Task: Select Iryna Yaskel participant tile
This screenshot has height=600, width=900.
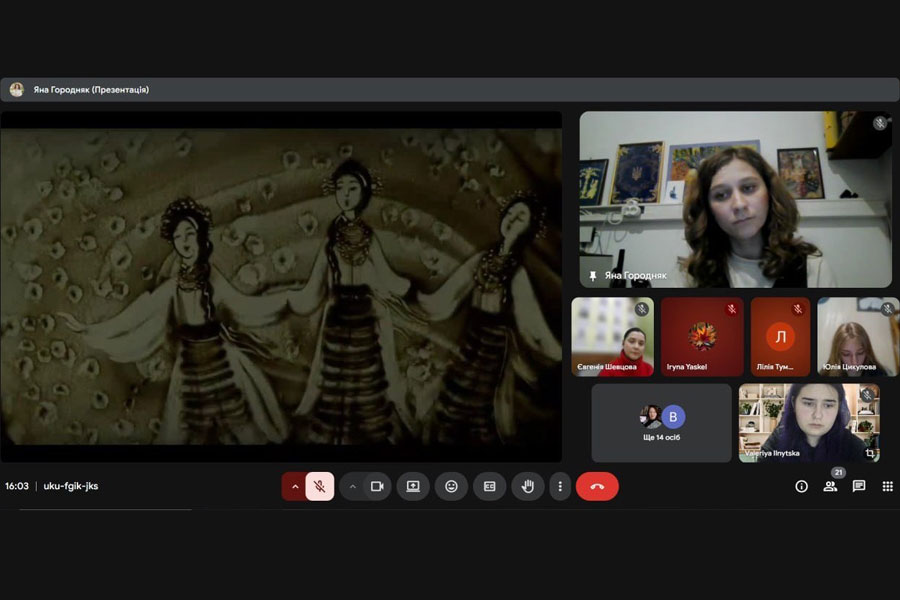Action: 702,337
